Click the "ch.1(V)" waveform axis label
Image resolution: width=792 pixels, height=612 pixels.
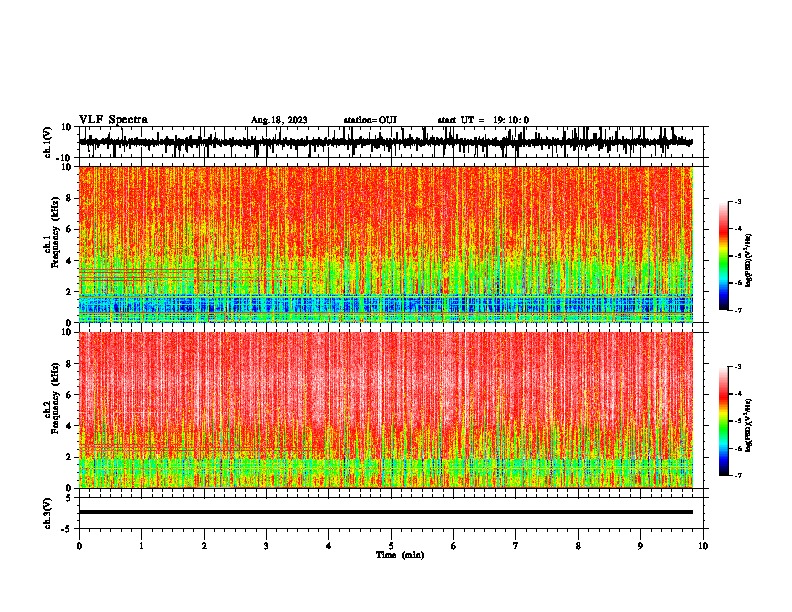click(48, 142)
